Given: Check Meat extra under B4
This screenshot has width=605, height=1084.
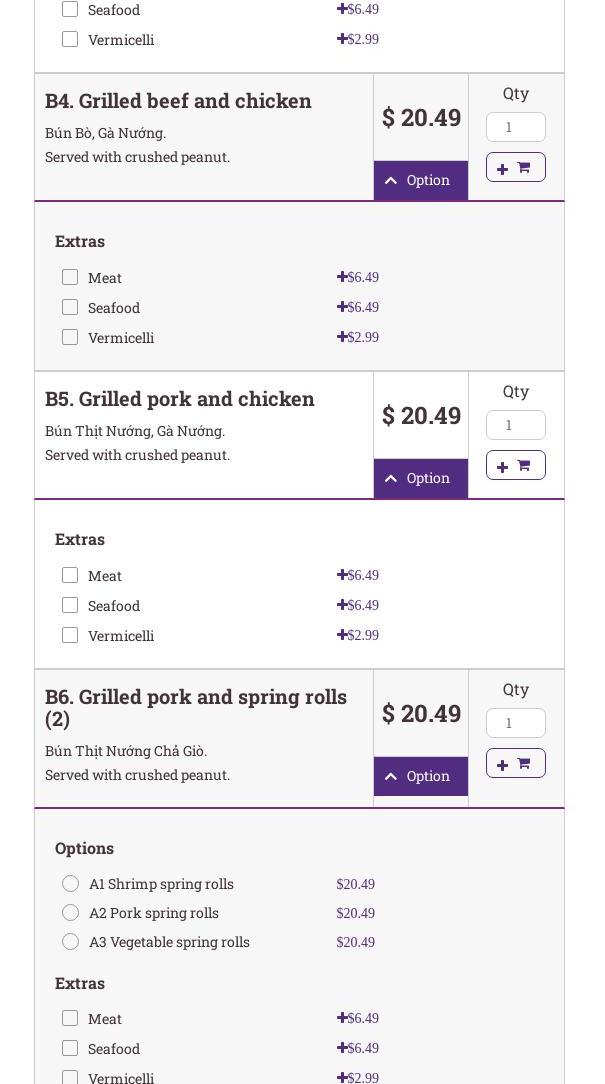Looking at the screenshot, I should 70,277.
